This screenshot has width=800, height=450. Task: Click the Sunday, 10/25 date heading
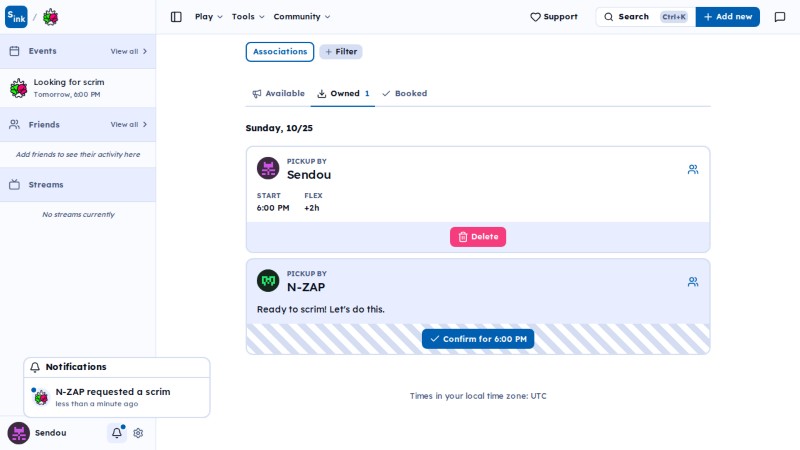[279, 128]
